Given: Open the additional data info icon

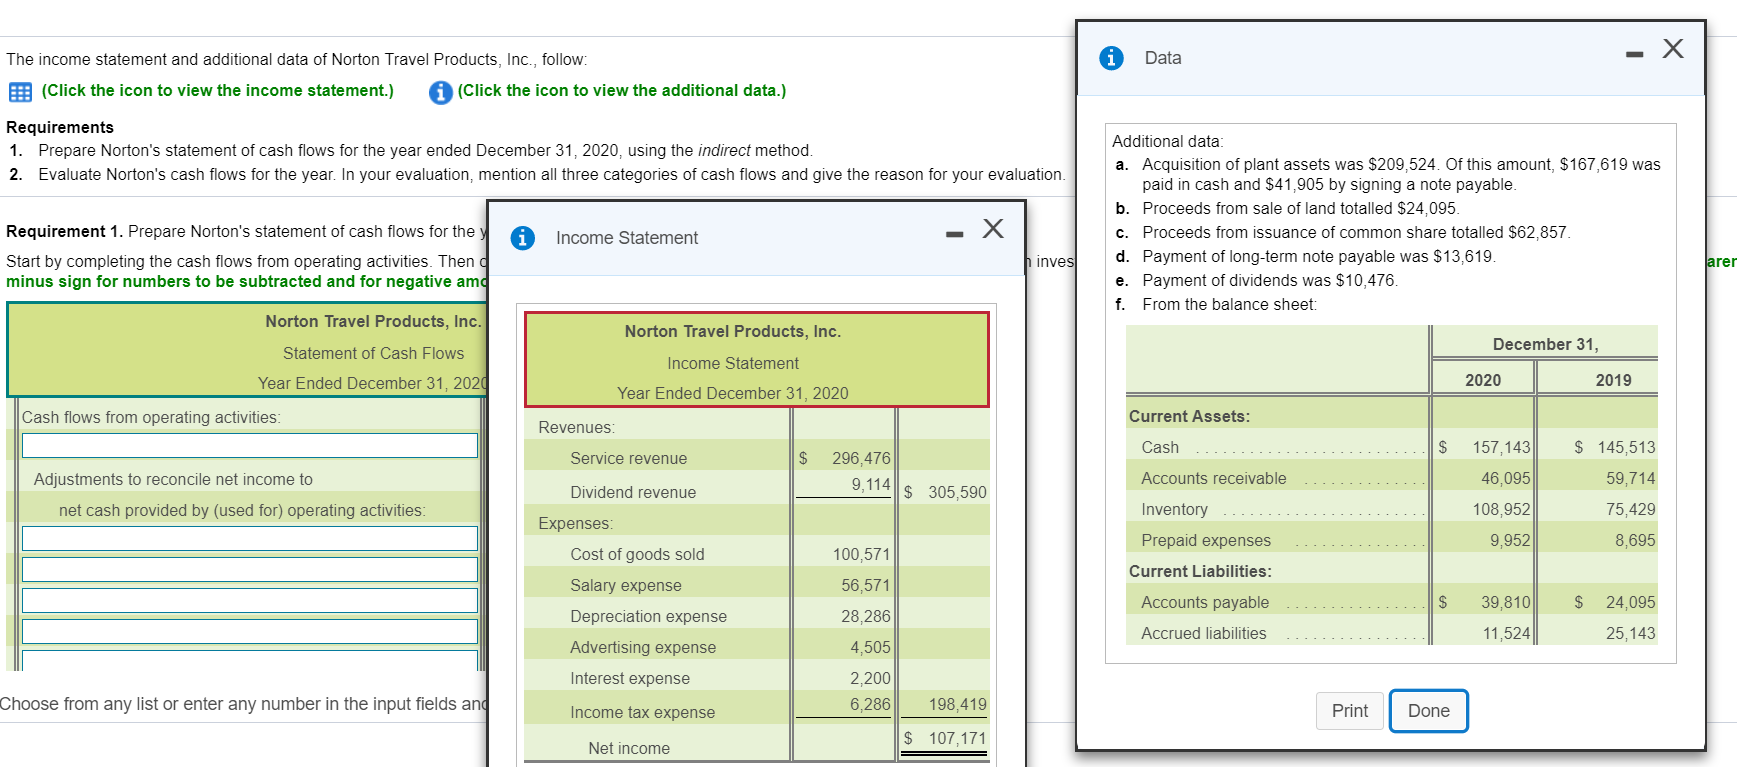Looking at the screenshot, I should (x=440, y=92).
